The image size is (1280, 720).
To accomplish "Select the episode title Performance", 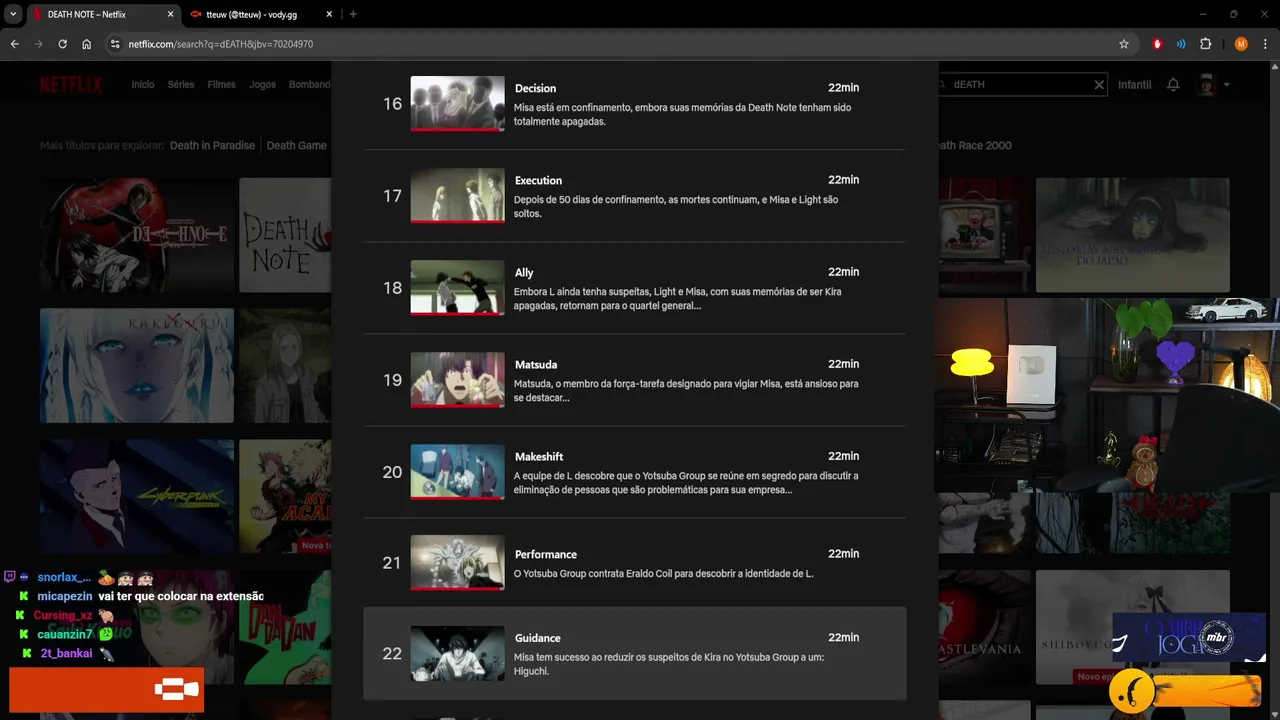I will [x=546, y=554].
